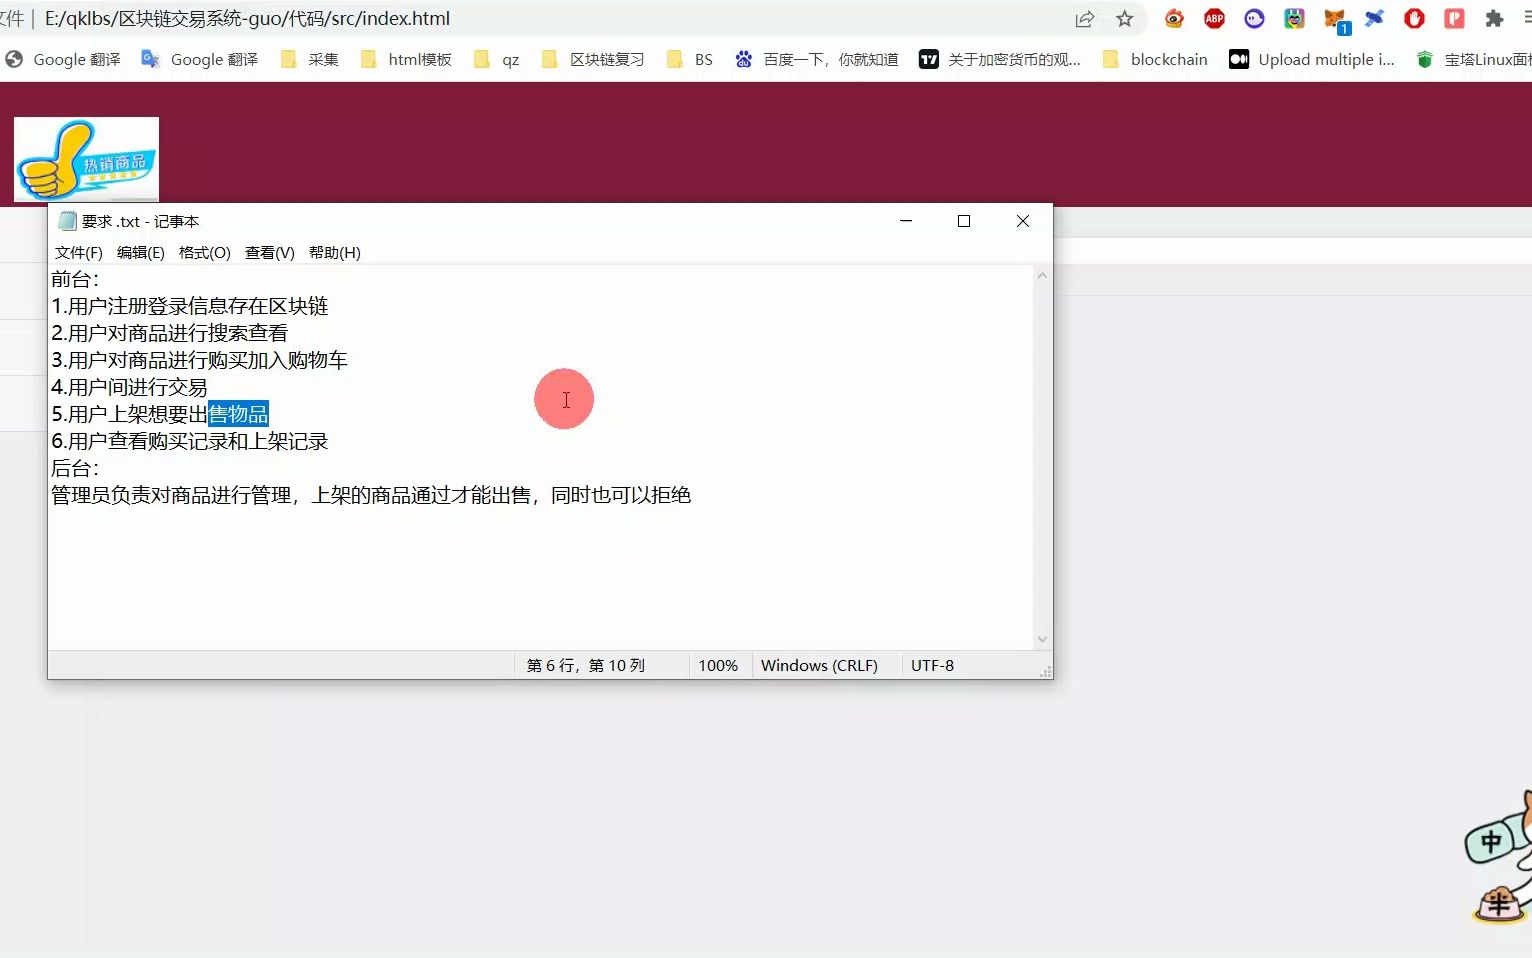The width and height of the screenshot is (1532, 958).
Task: Open Notepad 格式(O) menu
Action: pos(205,253)
